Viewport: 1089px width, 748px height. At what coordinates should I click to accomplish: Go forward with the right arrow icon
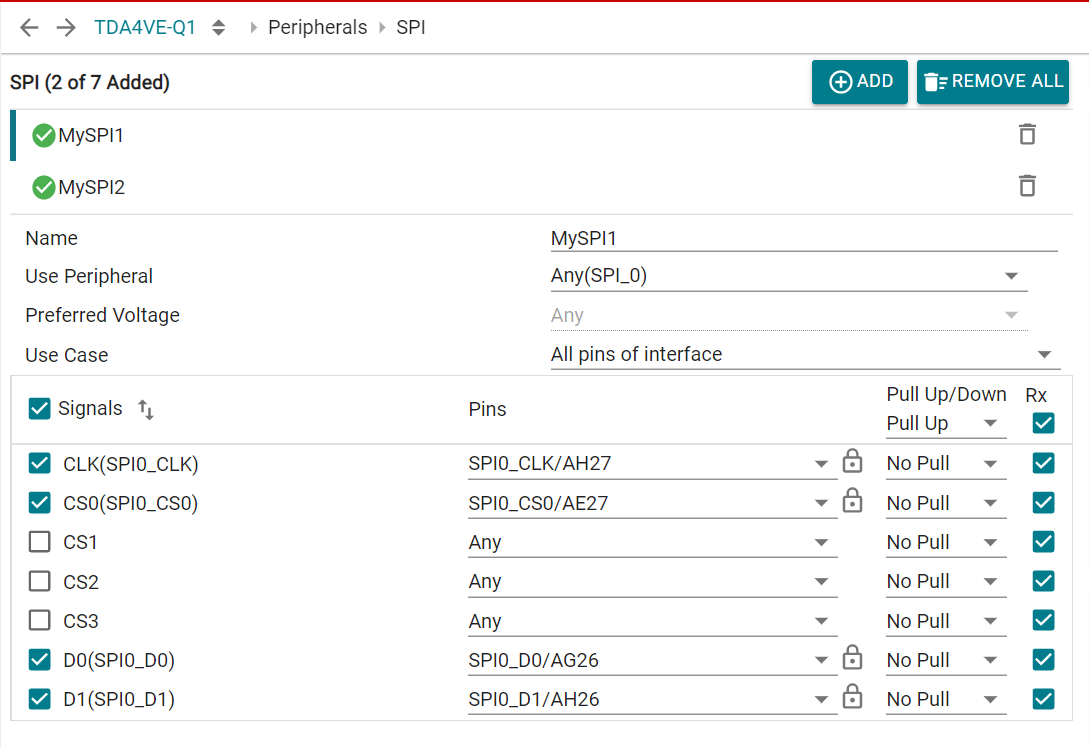[x=66, y=28]
